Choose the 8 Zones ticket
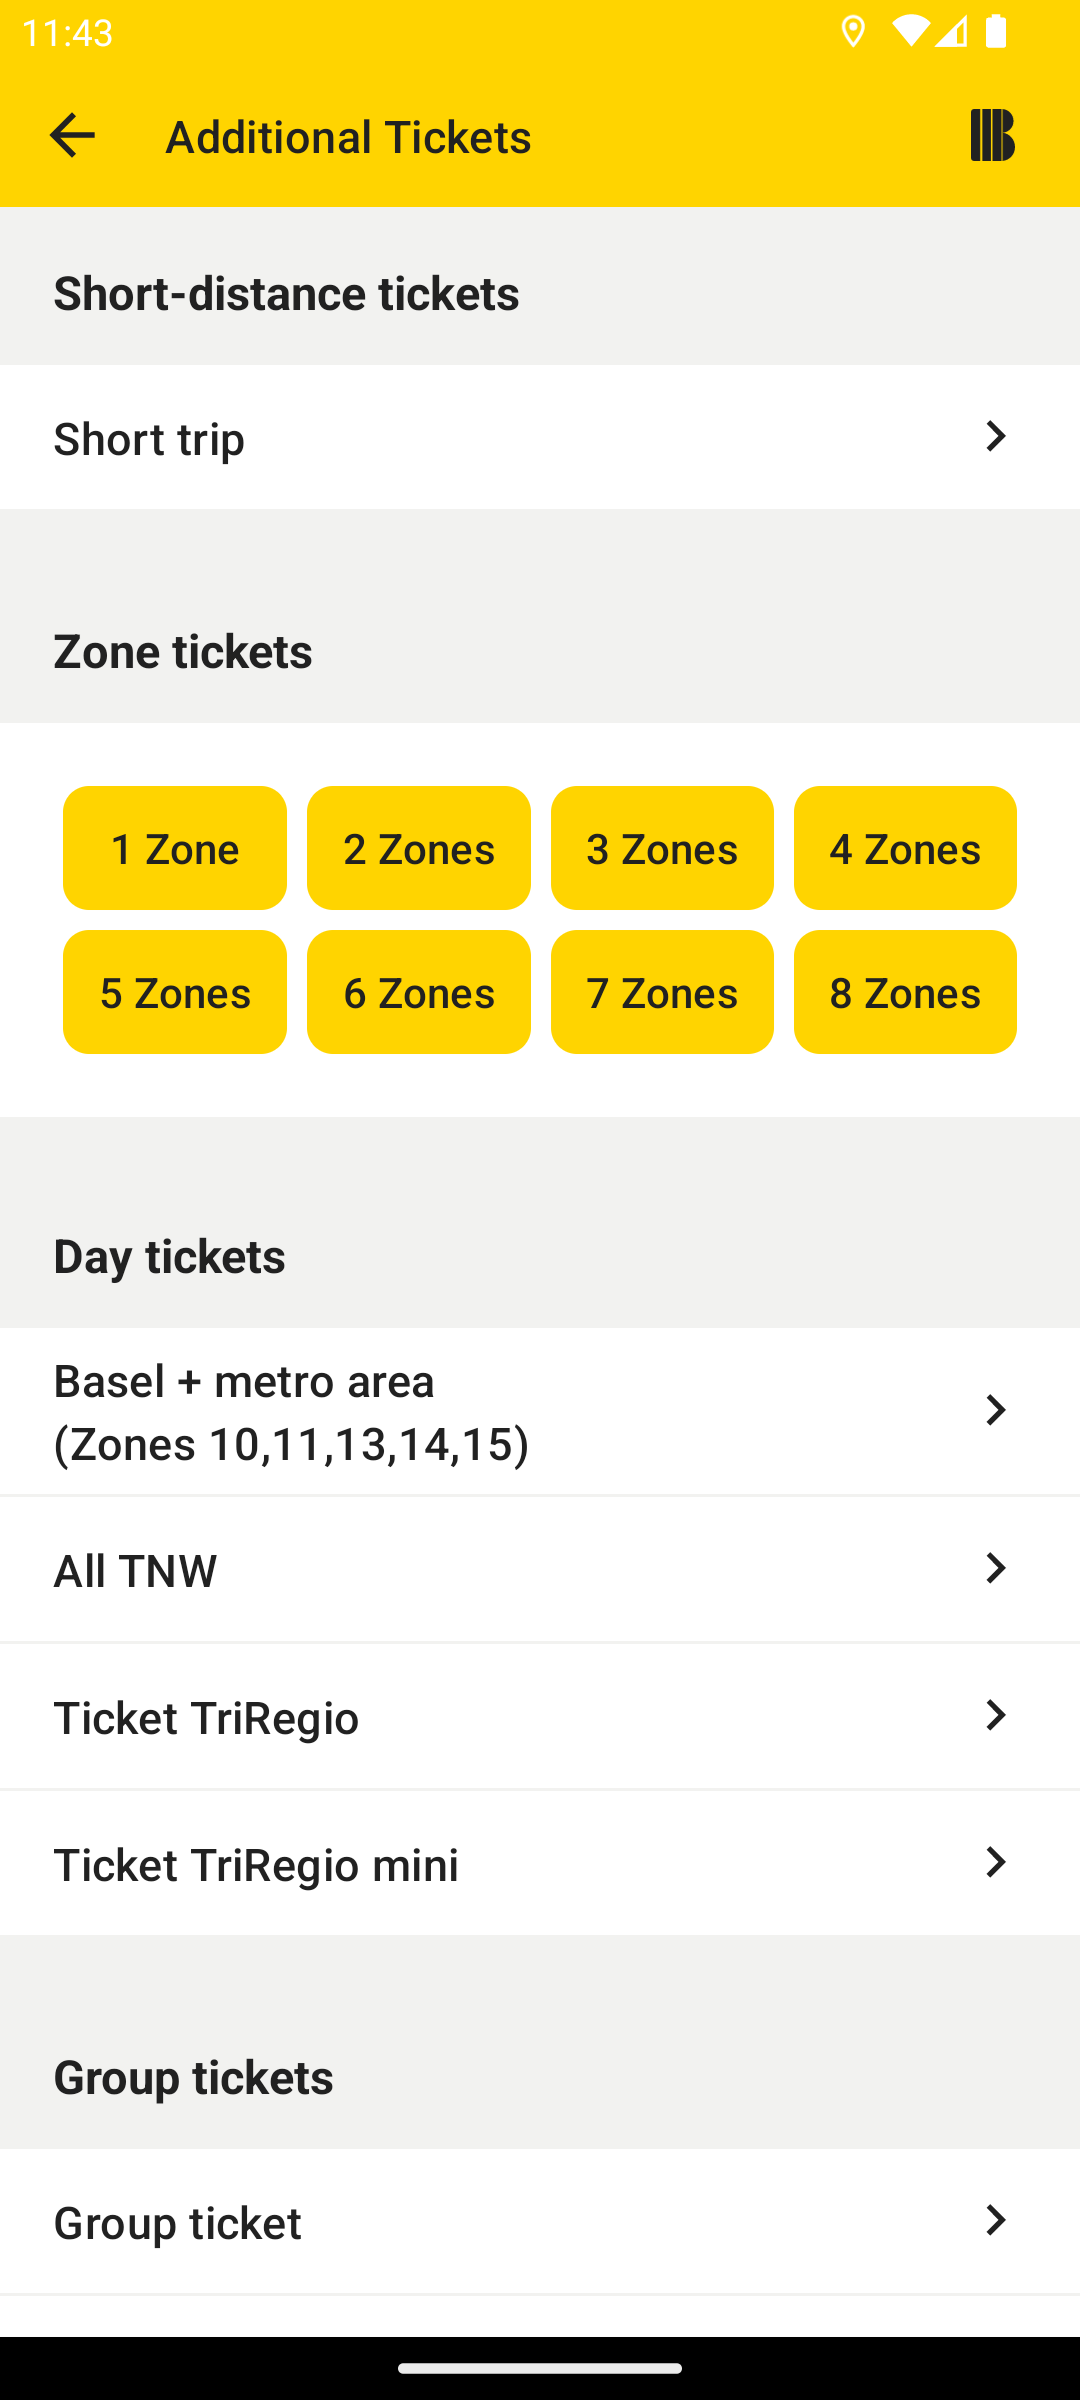1080x2400 pixels. [905, 992]
